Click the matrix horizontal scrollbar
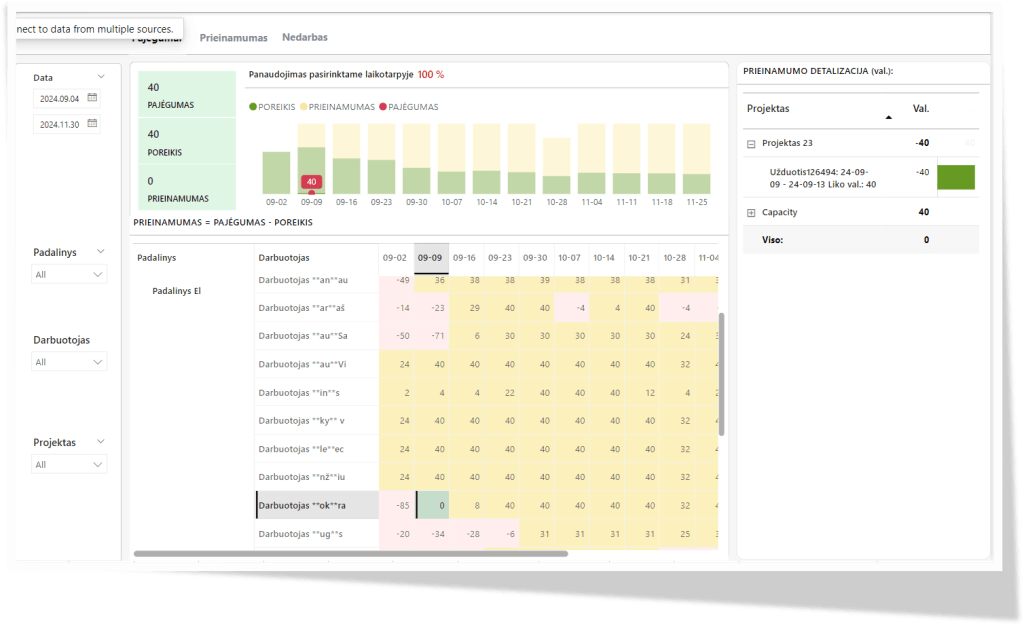Image resolution: width=1024 pixels, height=626 pixels. 350,553
